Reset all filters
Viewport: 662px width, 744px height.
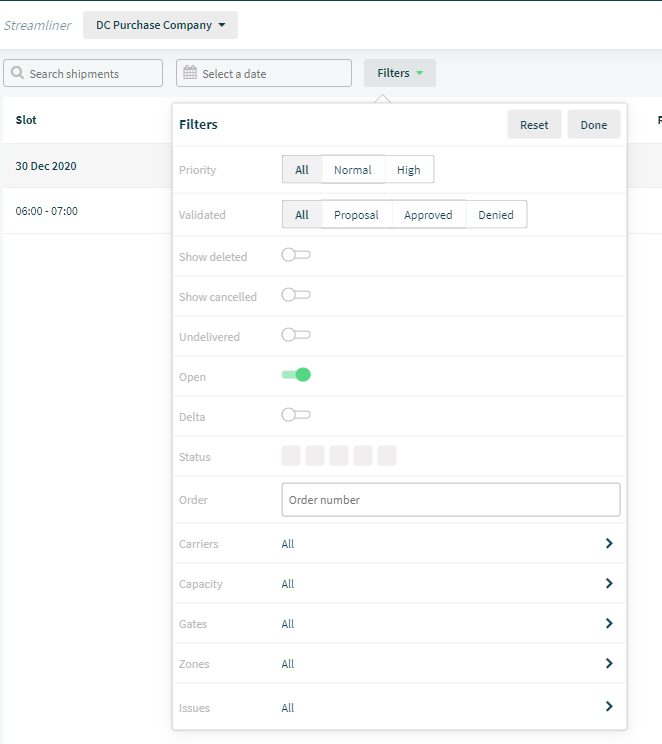pyautogui.click(x=534, y=125)
